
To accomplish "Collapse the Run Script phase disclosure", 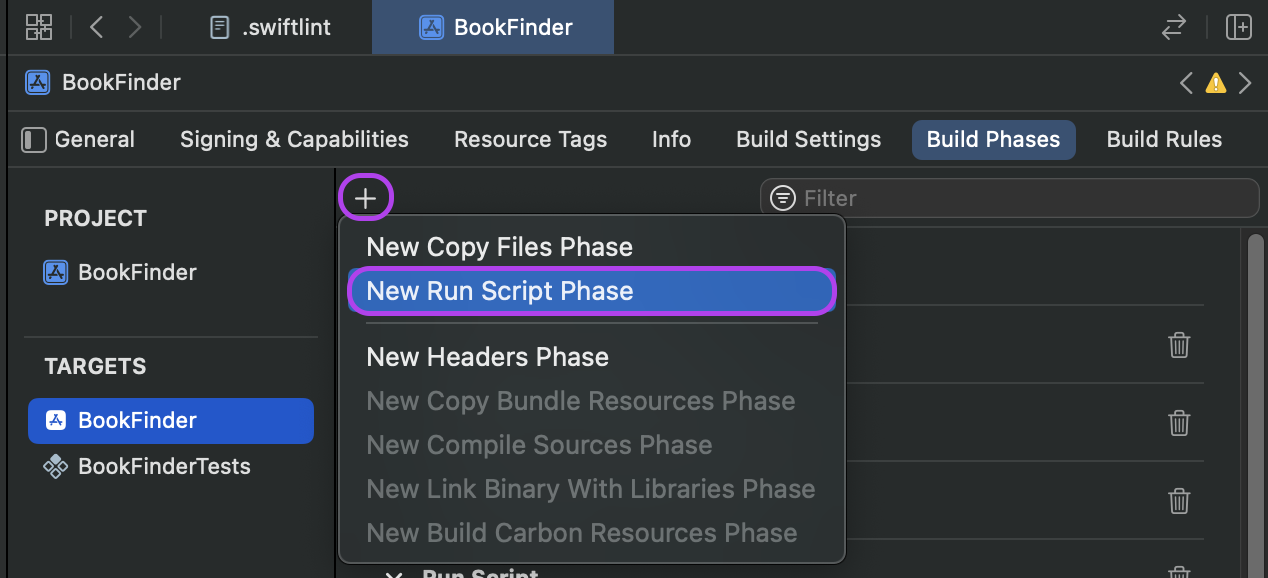I will pos(394,574).
